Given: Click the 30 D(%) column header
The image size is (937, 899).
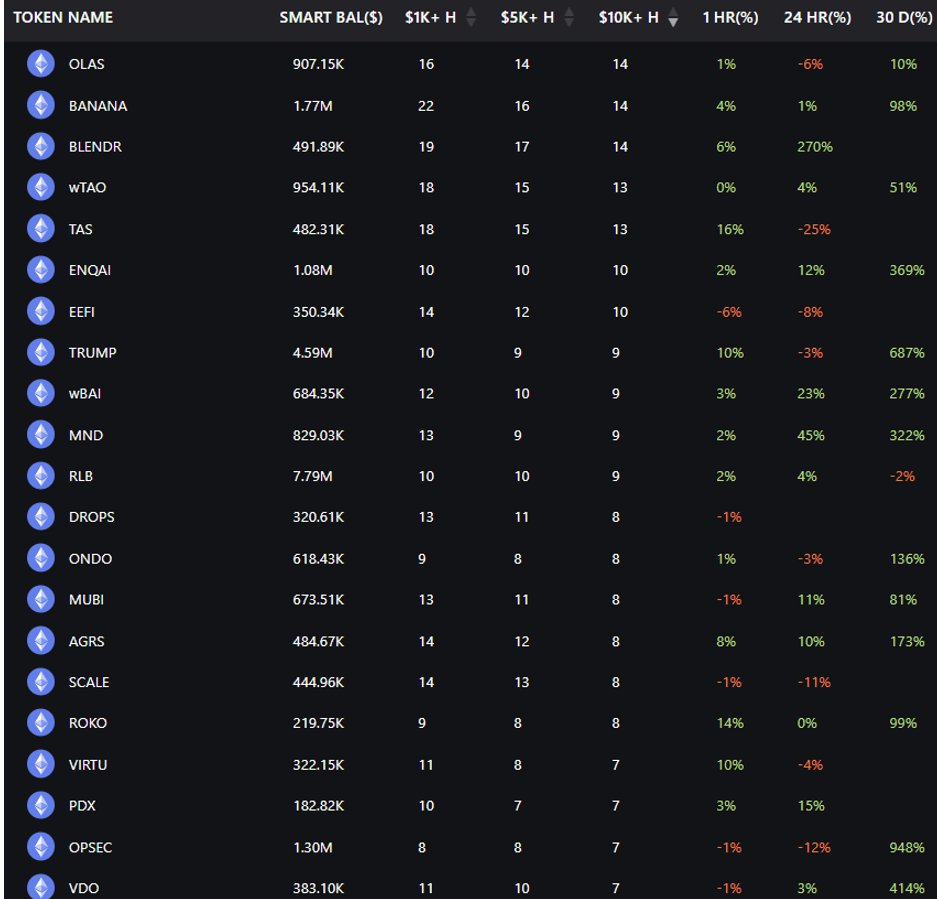Looking at the screenshot, I should (x=904, y=17).
